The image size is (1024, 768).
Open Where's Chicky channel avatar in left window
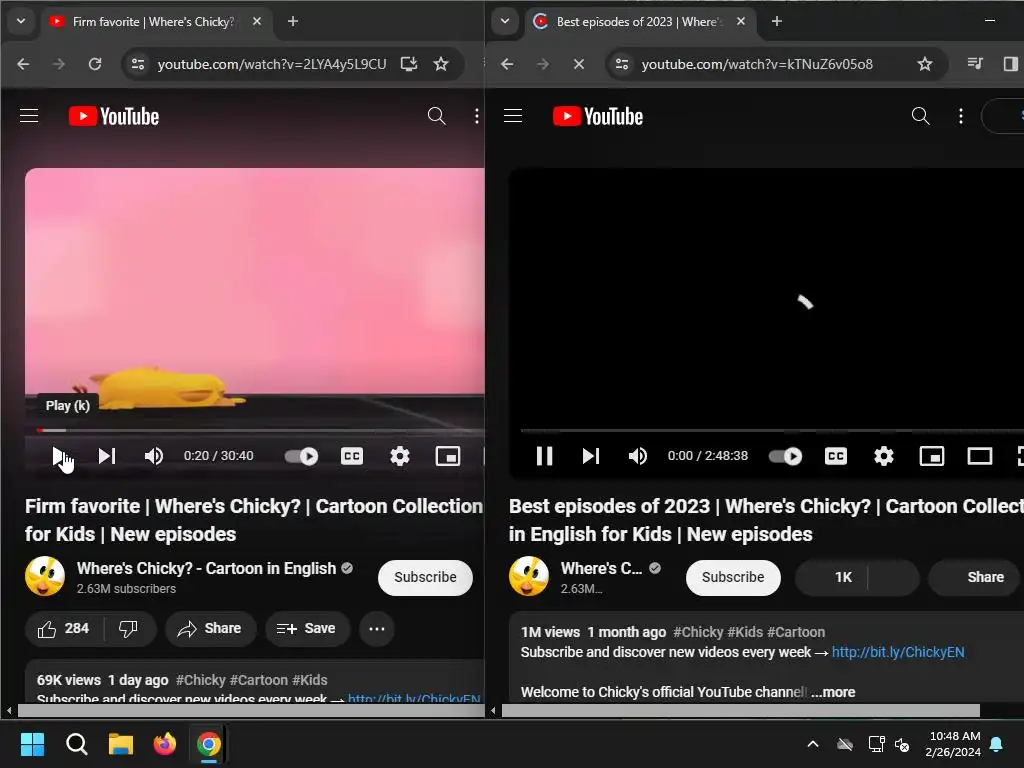(x=45, y=577)
